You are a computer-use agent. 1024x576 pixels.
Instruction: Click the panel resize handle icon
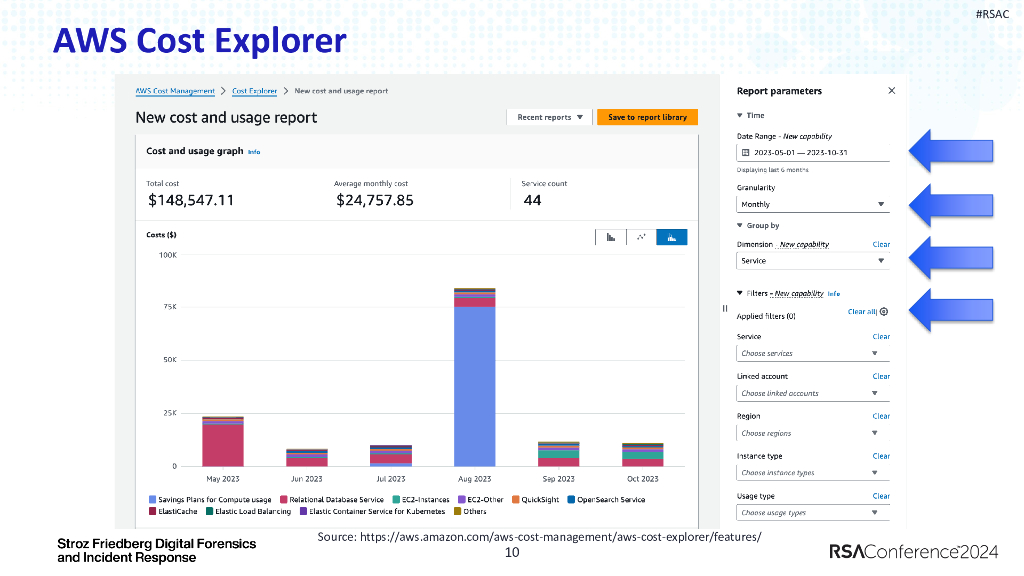click(725, 308)
